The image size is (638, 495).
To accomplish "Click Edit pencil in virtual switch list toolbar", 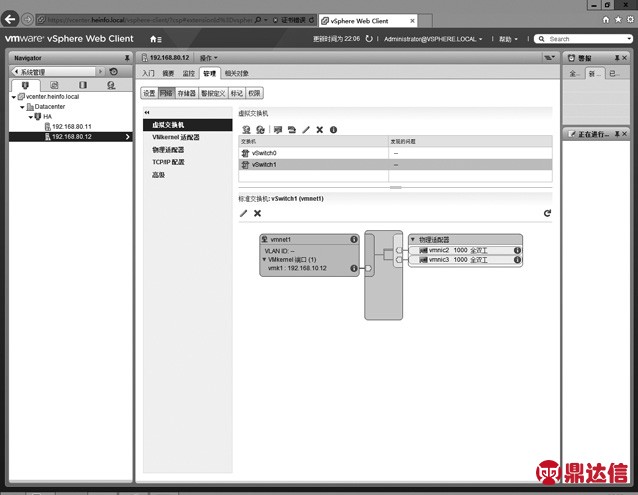I will tap(306, 130).
